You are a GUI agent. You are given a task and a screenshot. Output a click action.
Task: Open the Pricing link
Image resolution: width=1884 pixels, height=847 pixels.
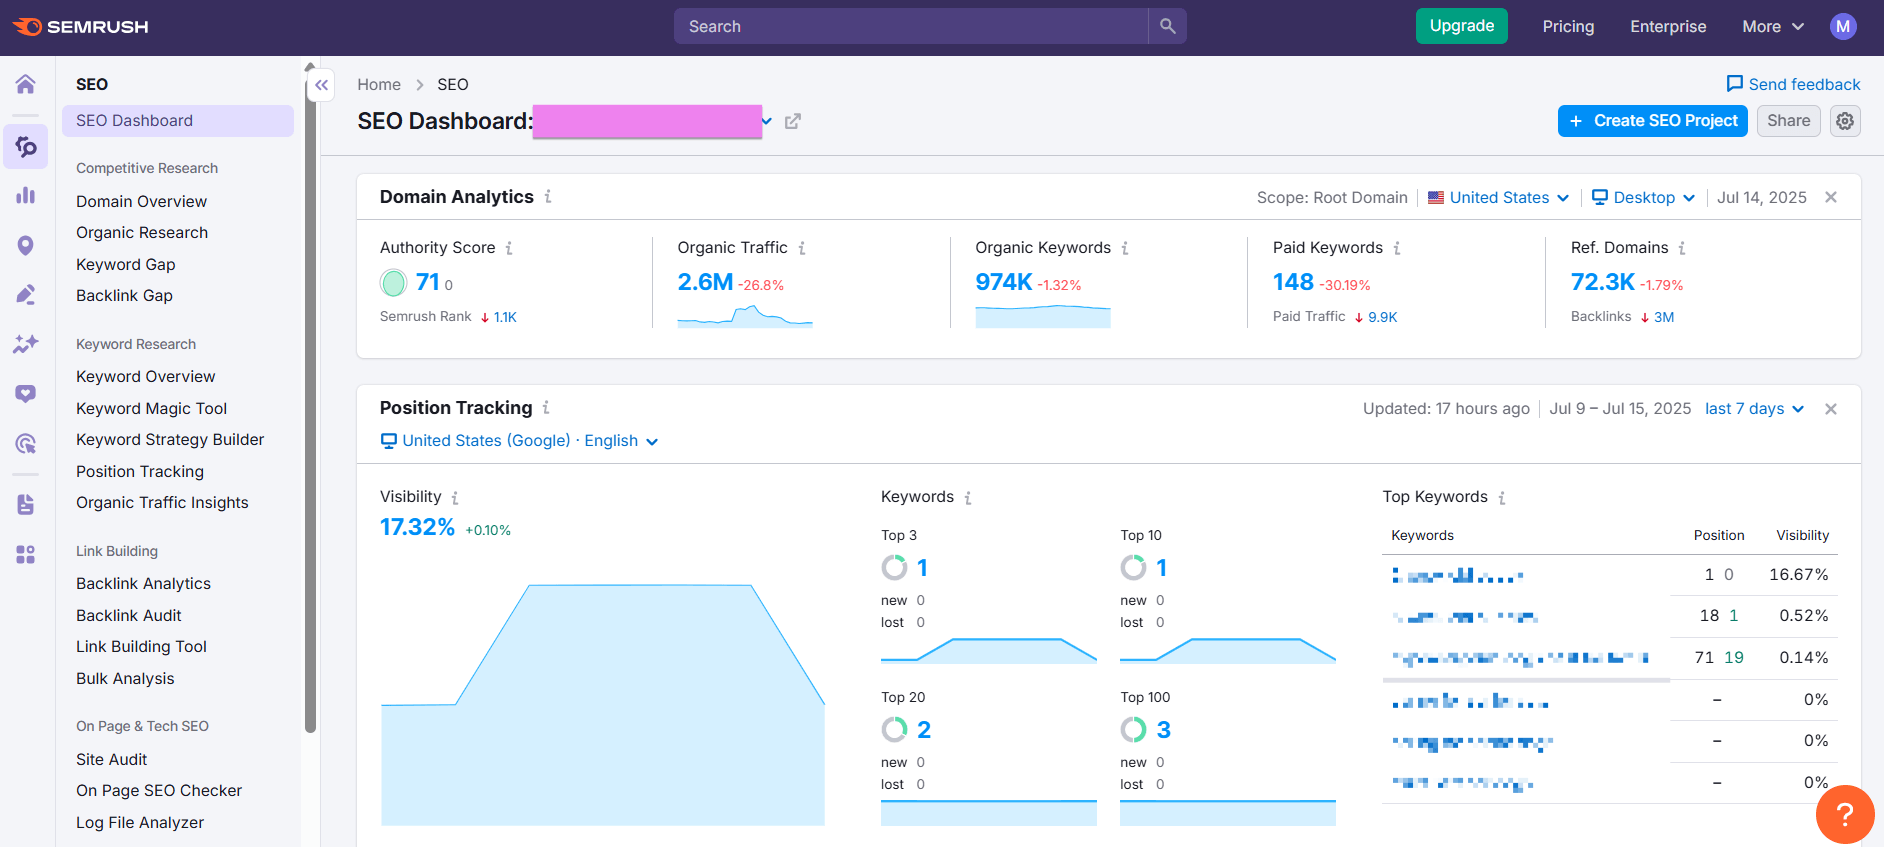coord(1568,27)
